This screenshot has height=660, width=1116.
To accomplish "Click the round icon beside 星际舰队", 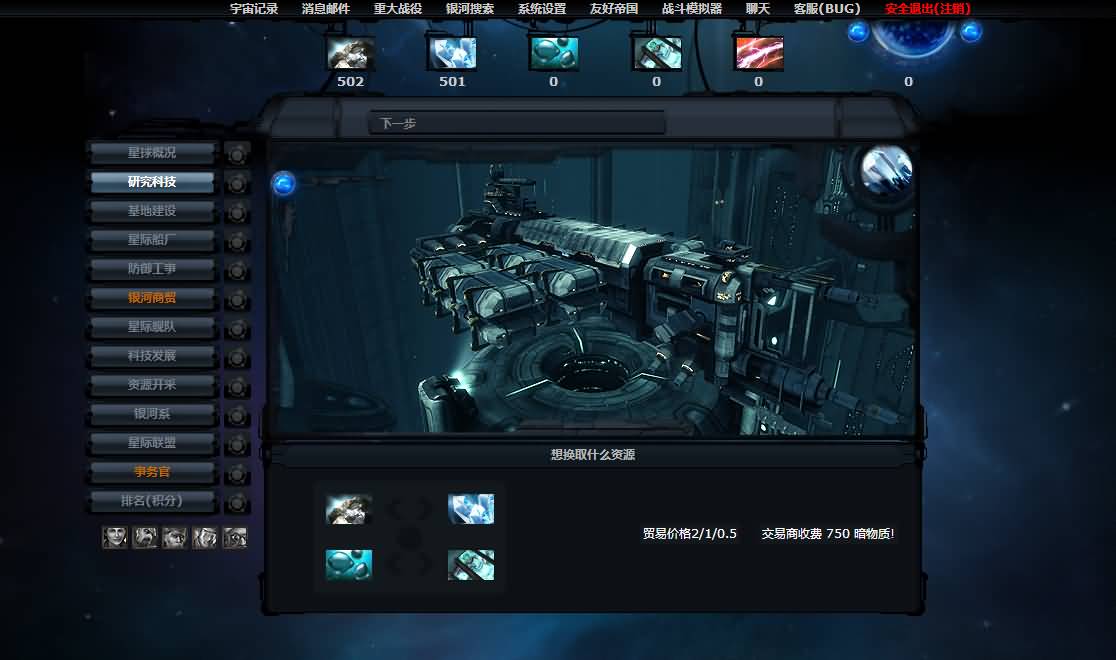I will pyautogui.click(x=237, y=329).
